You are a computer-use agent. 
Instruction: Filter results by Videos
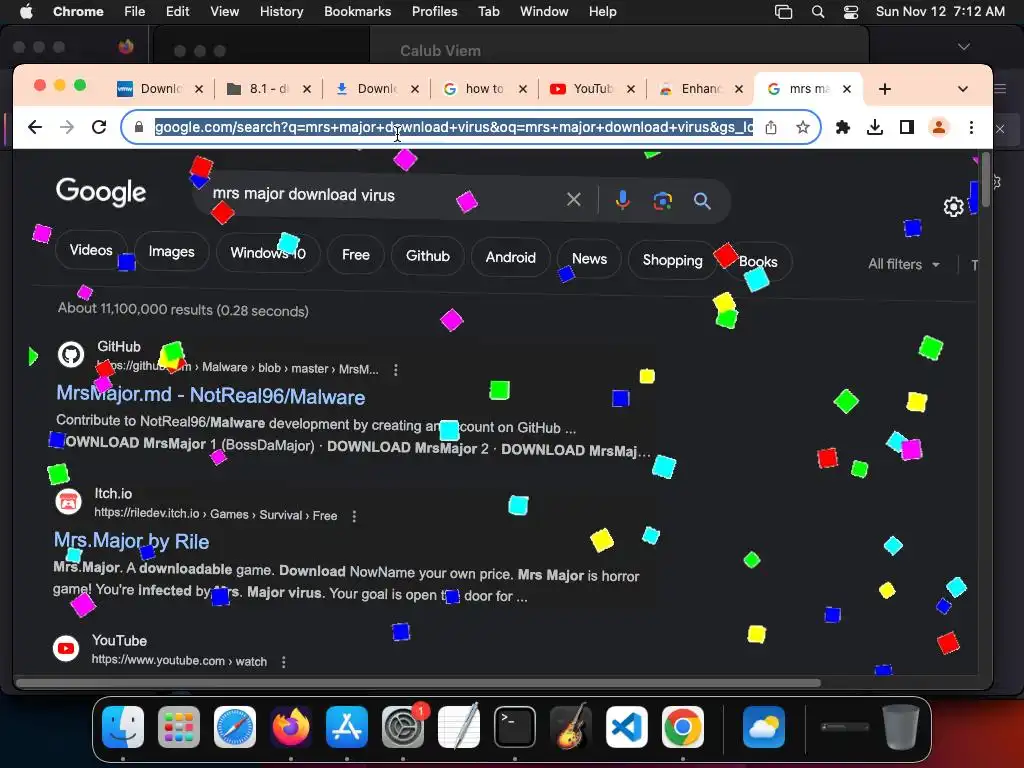pos(91,250)
